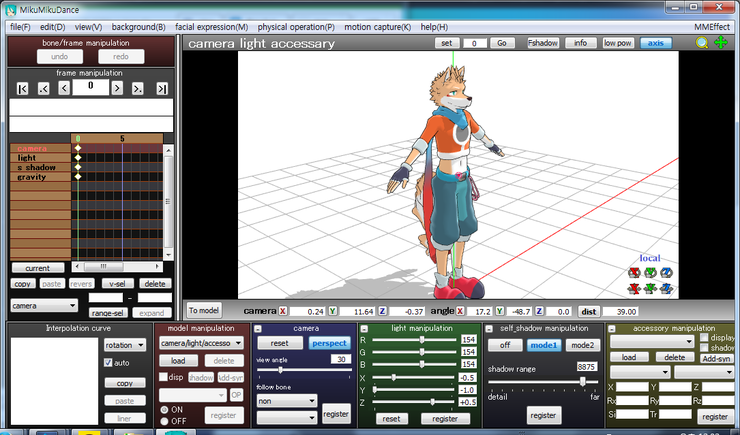Click the current frame number field

(x=91, y=87)
